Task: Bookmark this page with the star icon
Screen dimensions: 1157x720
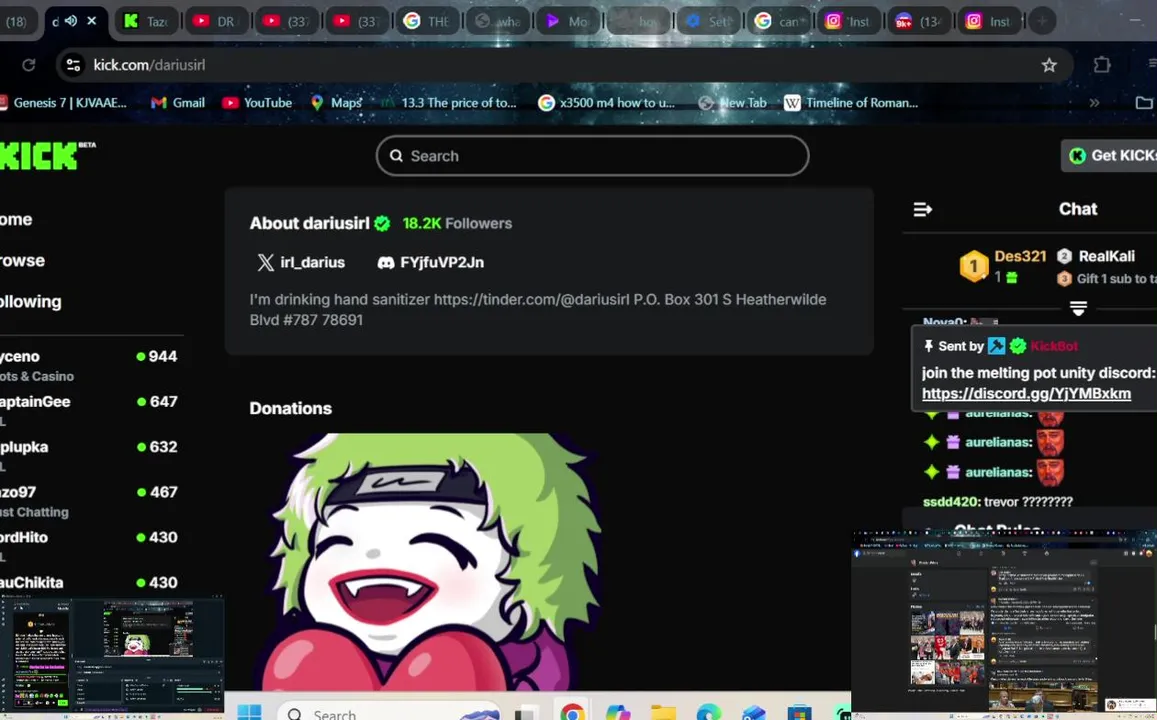Action: point(1049,65)
